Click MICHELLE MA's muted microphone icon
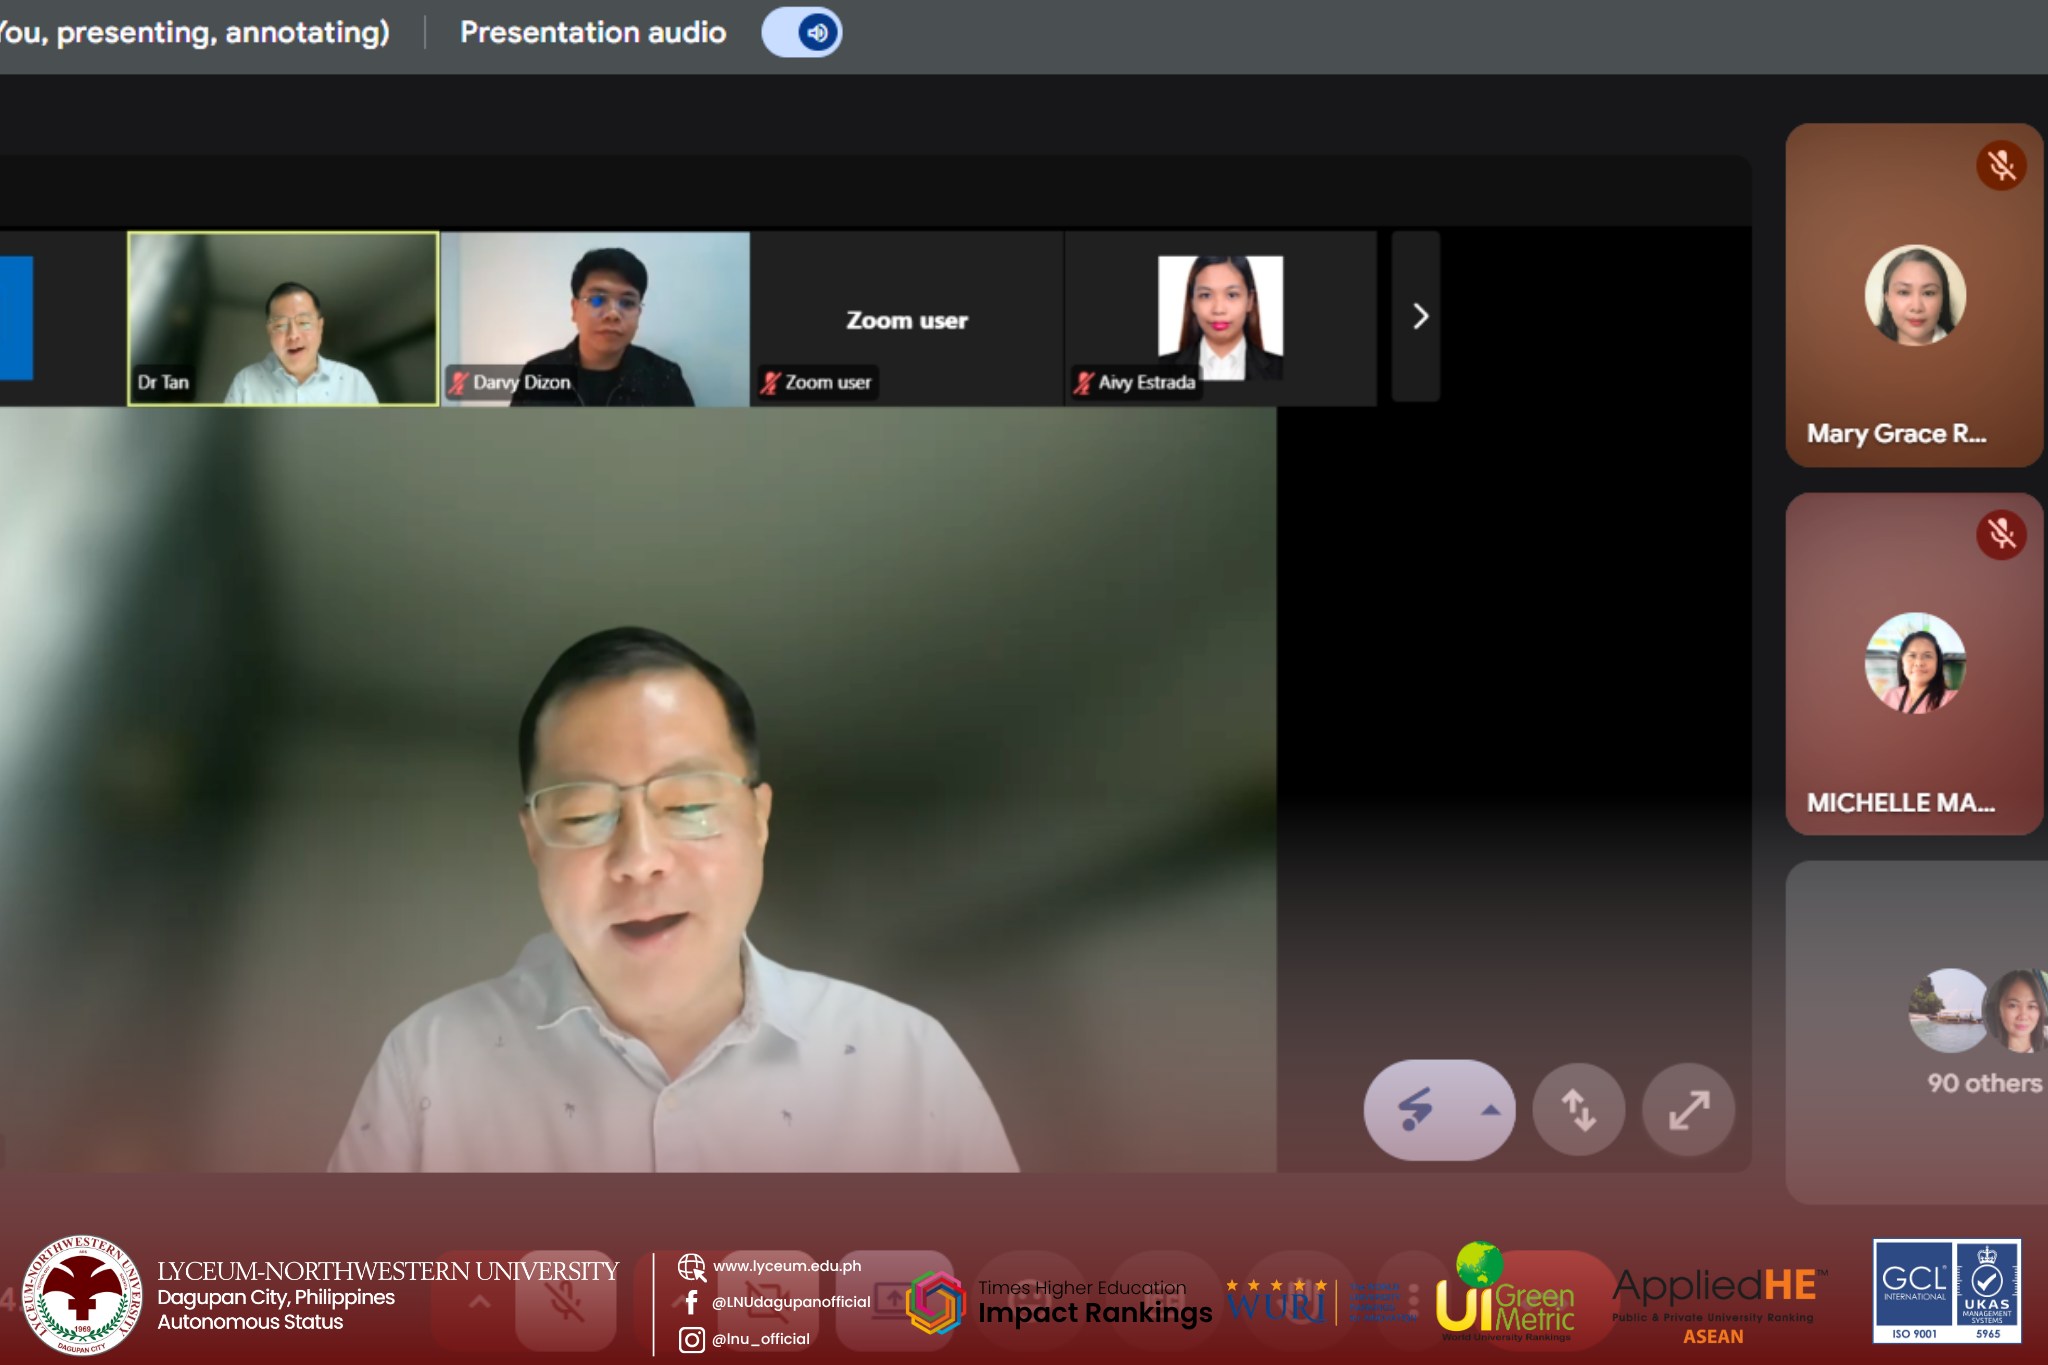The width and height of the screenshot is (2048, 1365). click(2000, 534)
